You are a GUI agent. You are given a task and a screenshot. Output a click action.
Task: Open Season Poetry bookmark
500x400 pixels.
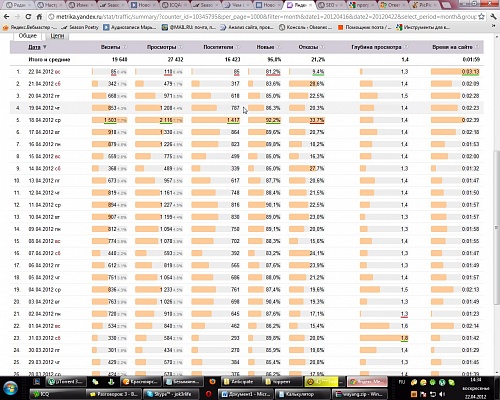tap(80, 27)
